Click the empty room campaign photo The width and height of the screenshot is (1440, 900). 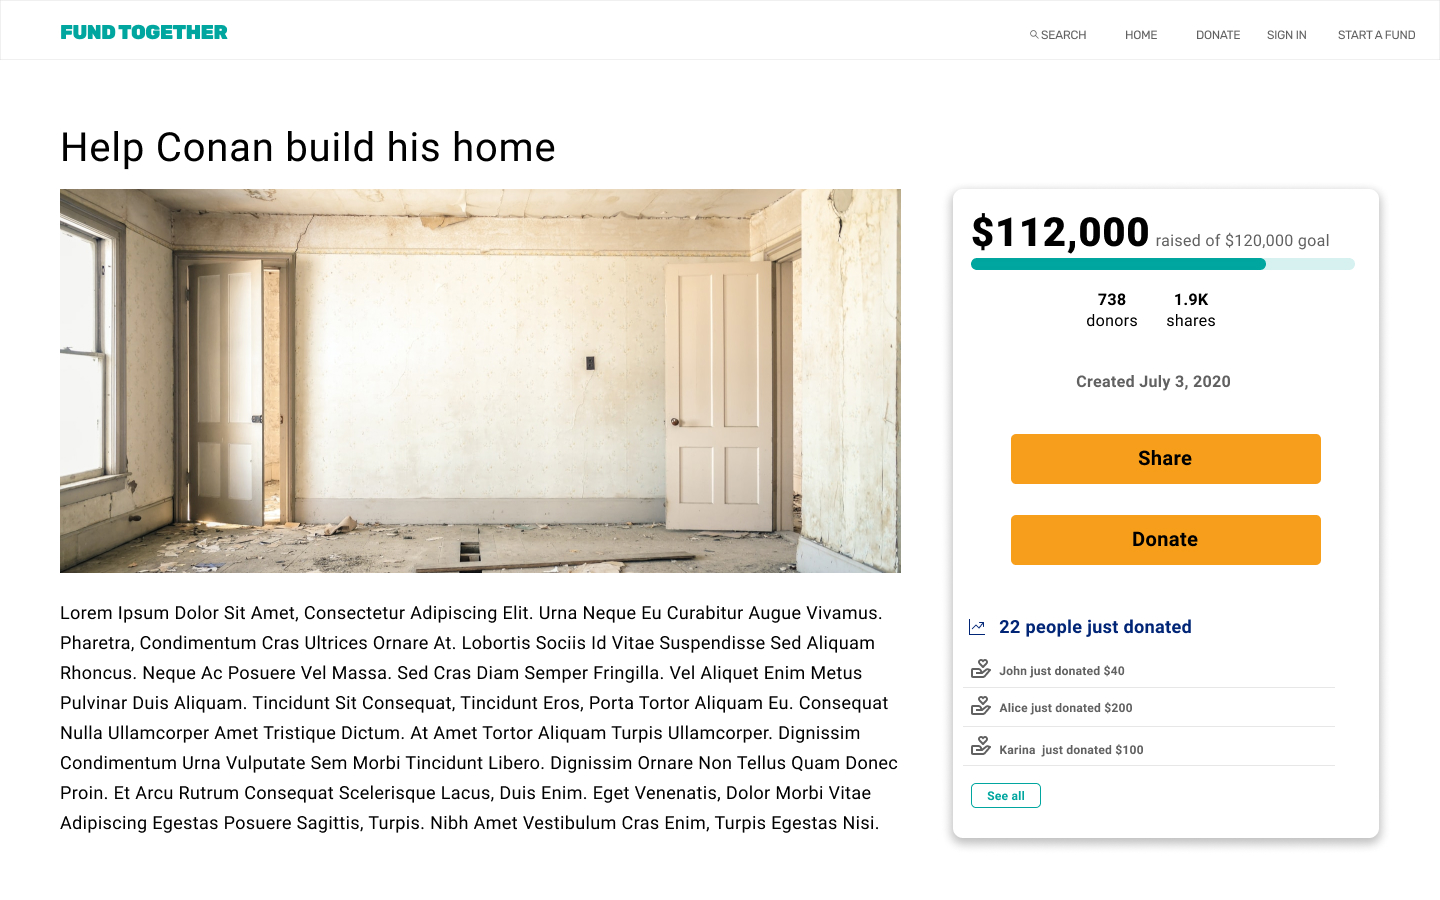point(480,381)
